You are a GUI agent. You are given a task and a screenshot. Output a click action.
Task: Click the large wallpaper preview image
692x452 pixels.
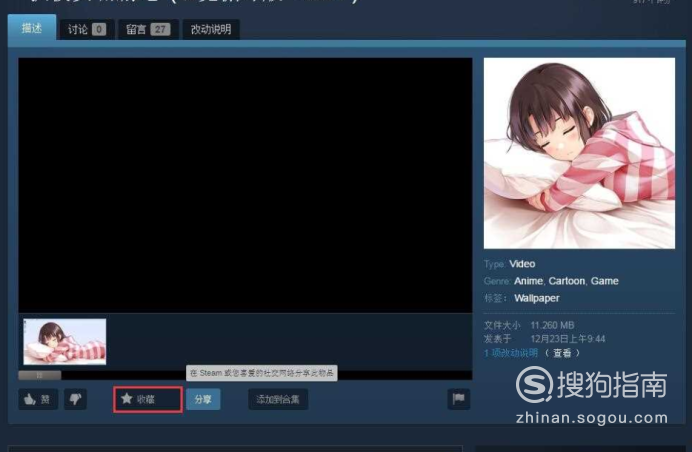pos(579,153)
